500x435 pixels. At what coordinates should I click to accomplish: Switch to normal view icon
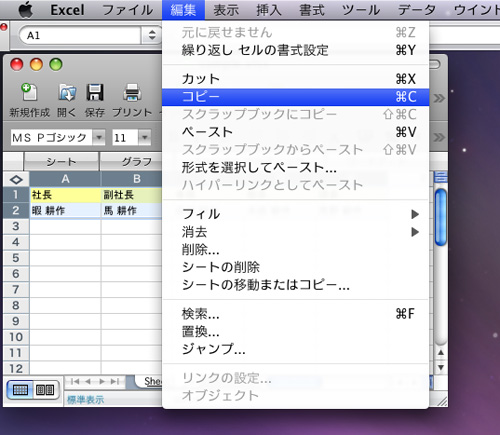point(20,389)
